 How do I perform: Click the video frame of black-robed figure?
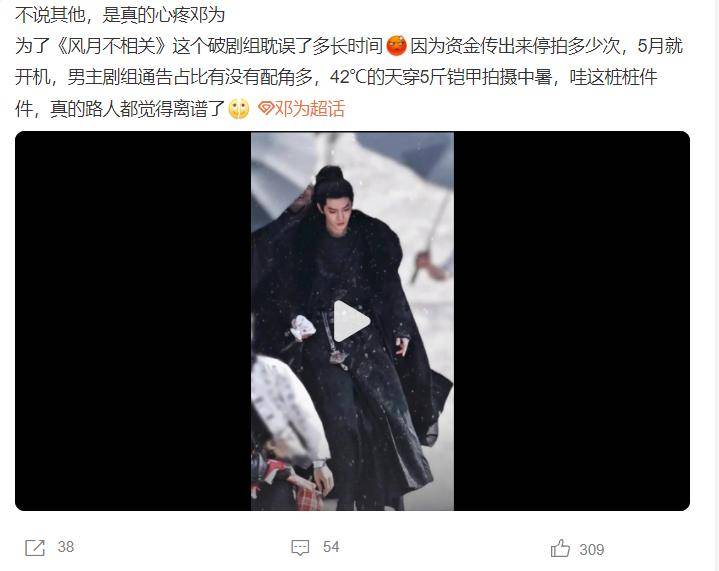tap(352, 321)
